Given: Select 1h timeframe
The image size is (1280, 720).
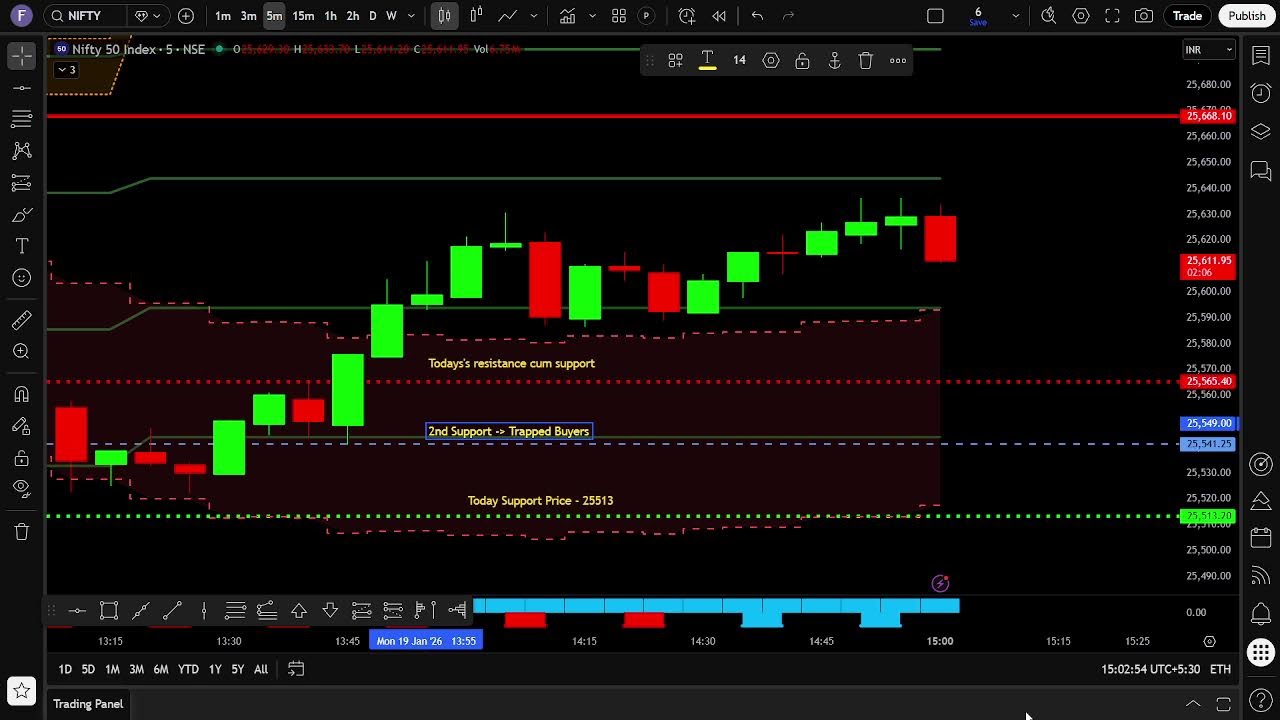Looking at the screenshot, I should point(331,16).
